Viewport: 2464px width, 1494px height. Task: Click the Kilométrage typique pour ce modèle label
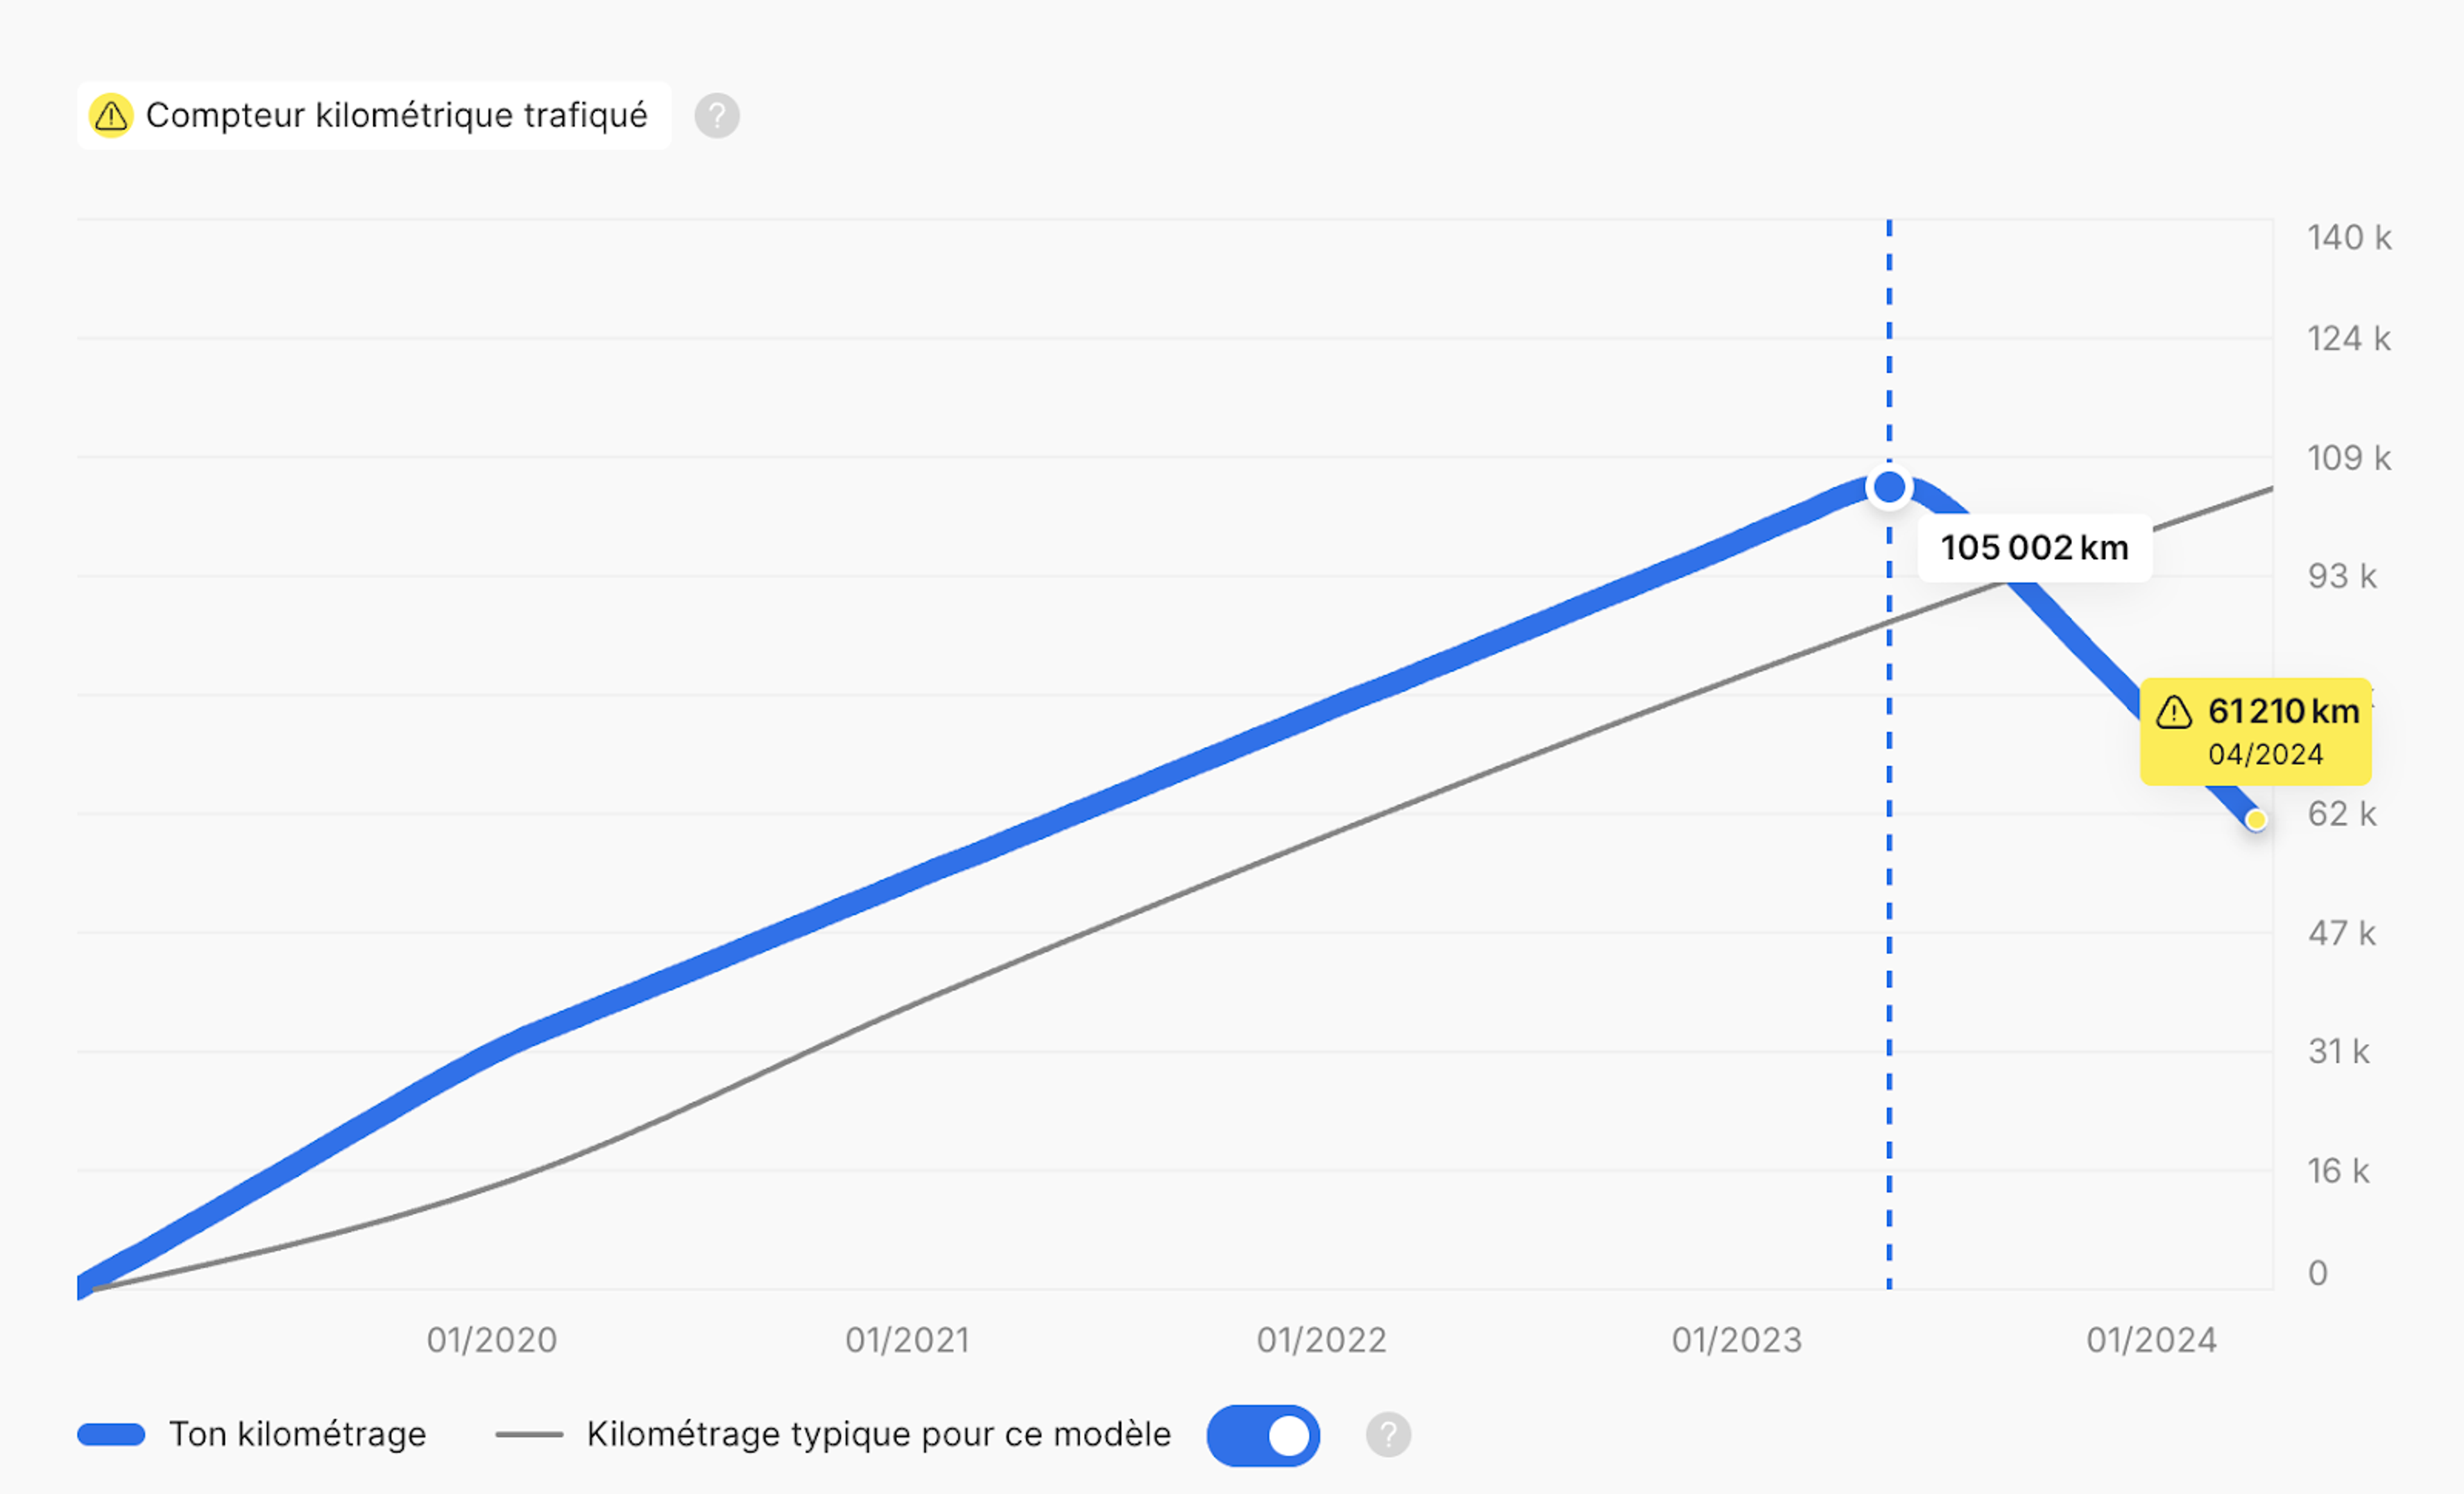(878, 1434)
